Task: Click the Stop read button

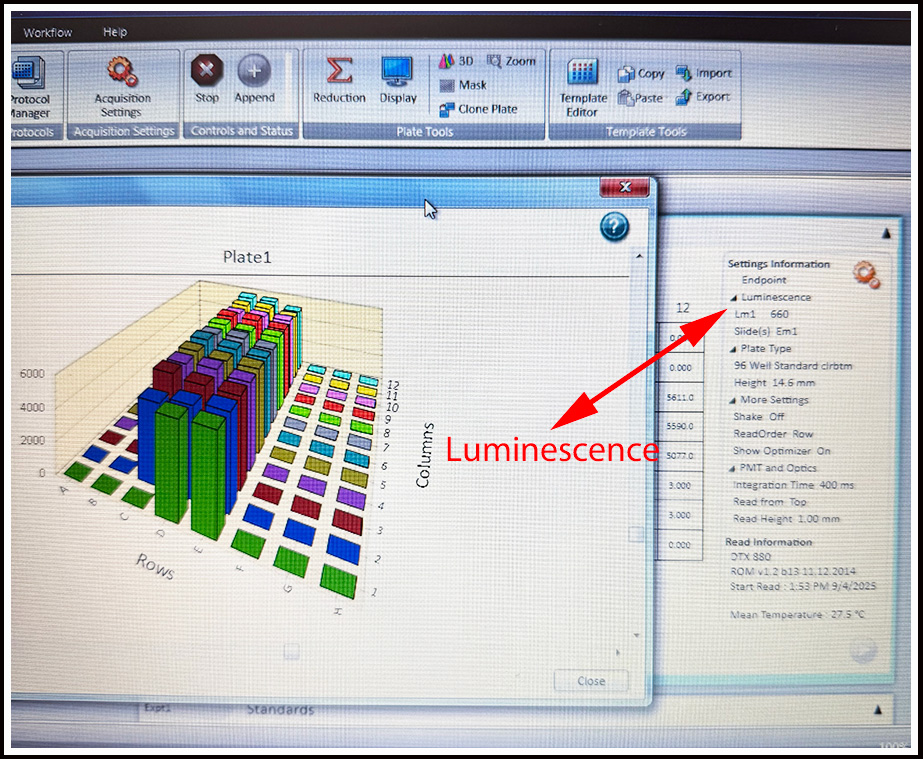Action: (x=207, y=79)
